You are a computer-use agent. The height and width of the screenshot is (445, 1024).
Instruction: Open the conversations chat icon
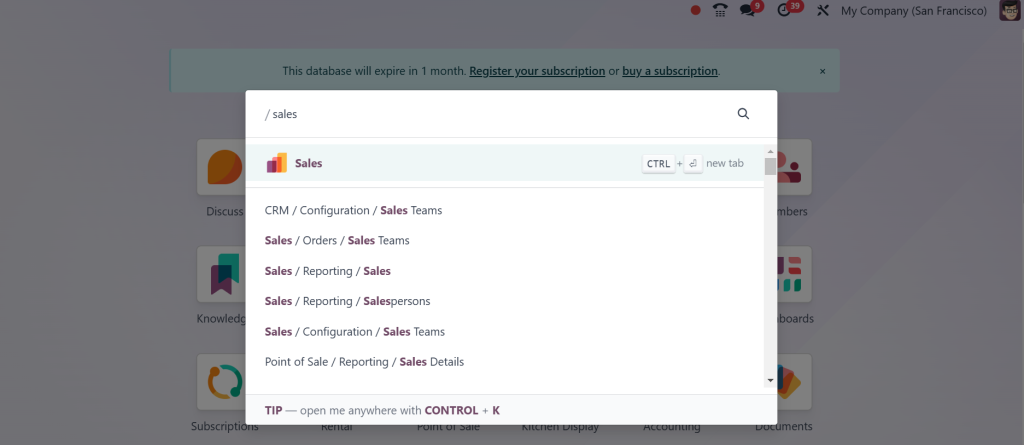point(748,10)
